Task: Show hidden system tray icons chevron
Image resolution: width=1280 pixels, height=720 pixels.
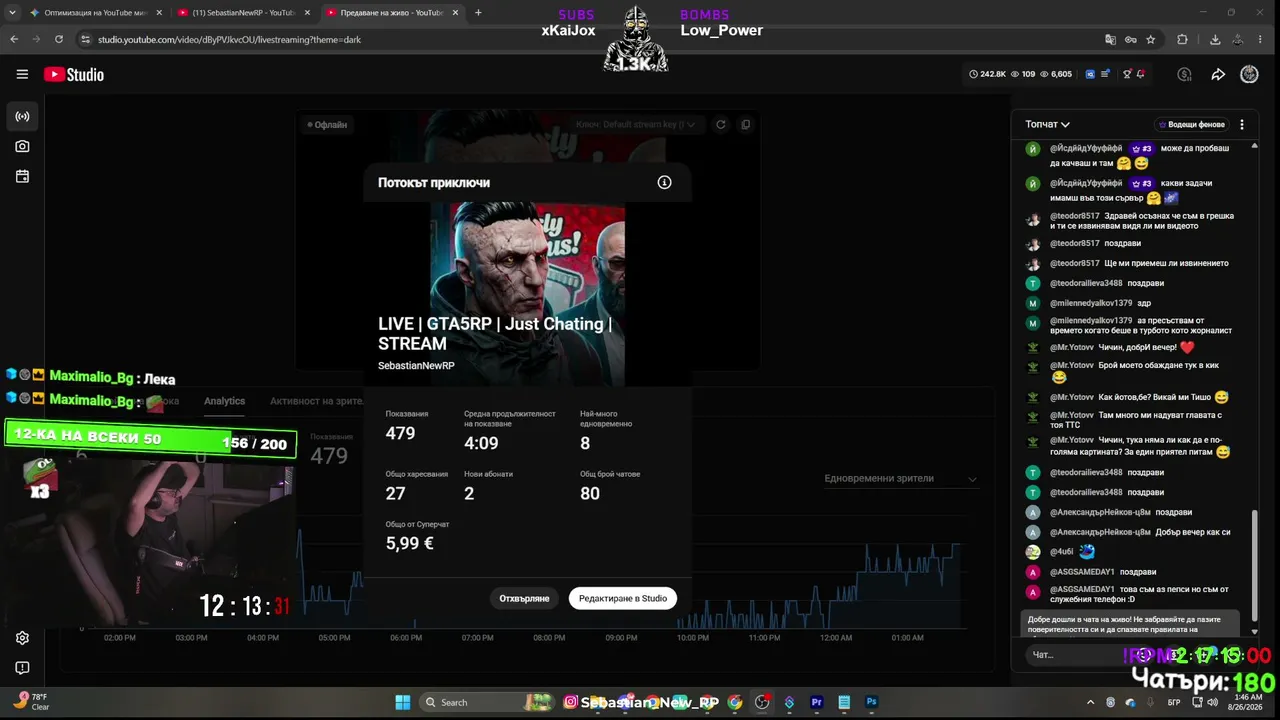Action: 1092,702
